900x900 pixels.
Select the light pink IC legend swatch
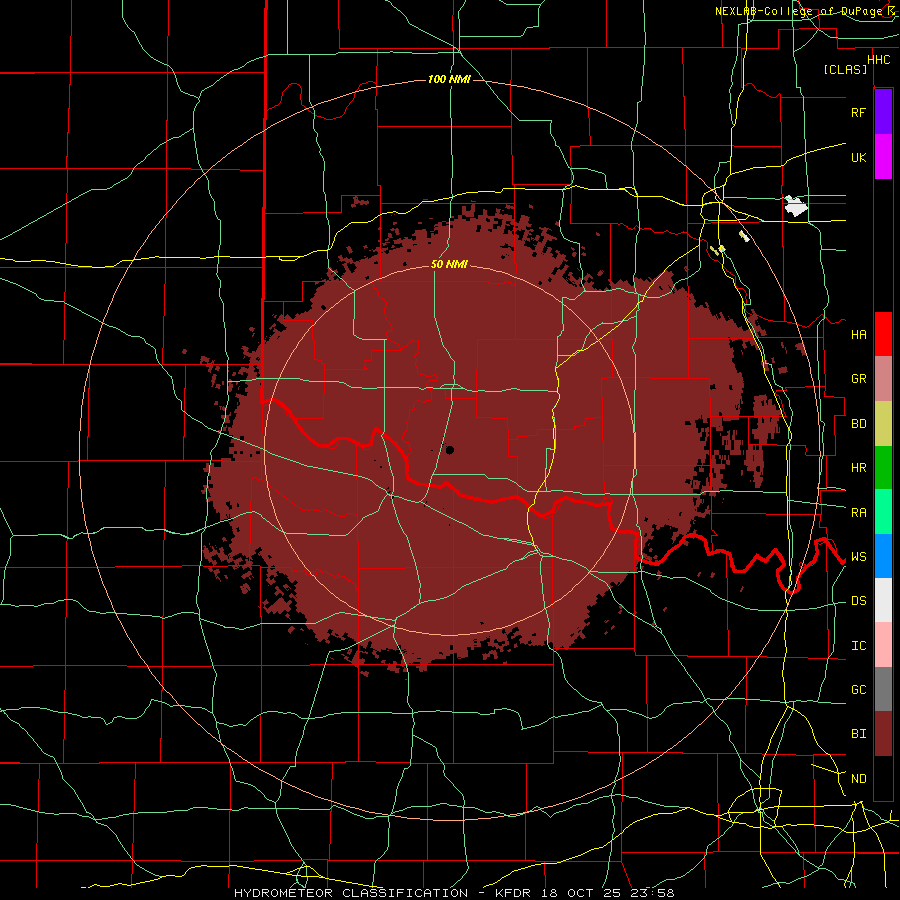coord(883,645)
